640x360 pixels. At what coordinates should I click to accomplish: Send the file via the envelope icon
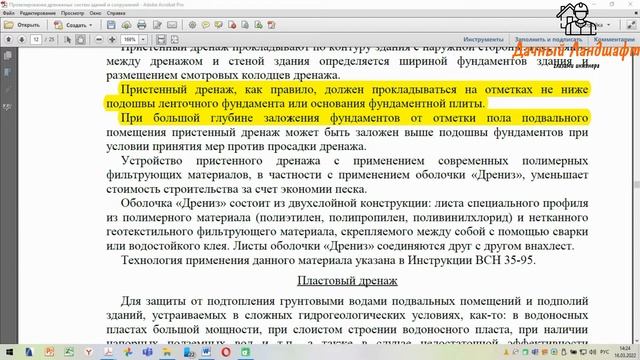172,25
